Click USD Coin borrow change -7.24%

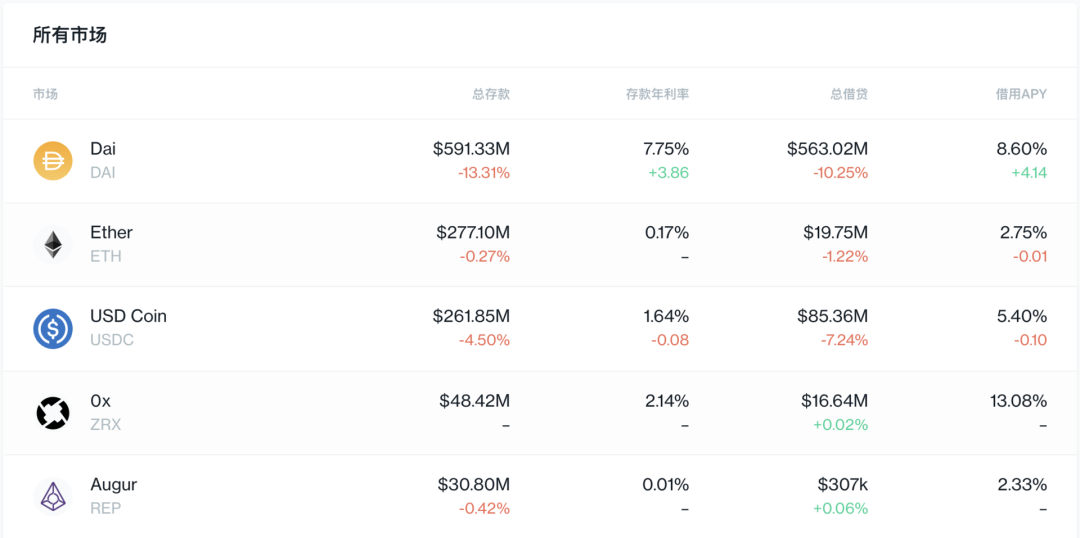(x=844, y=340)
